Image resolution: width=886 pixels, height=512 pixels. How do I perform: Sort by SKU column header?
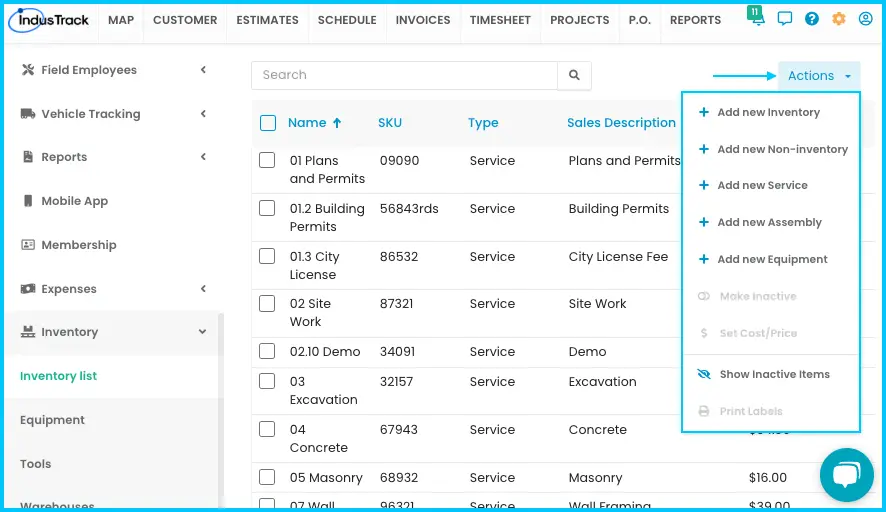click(x=390, y=123)
